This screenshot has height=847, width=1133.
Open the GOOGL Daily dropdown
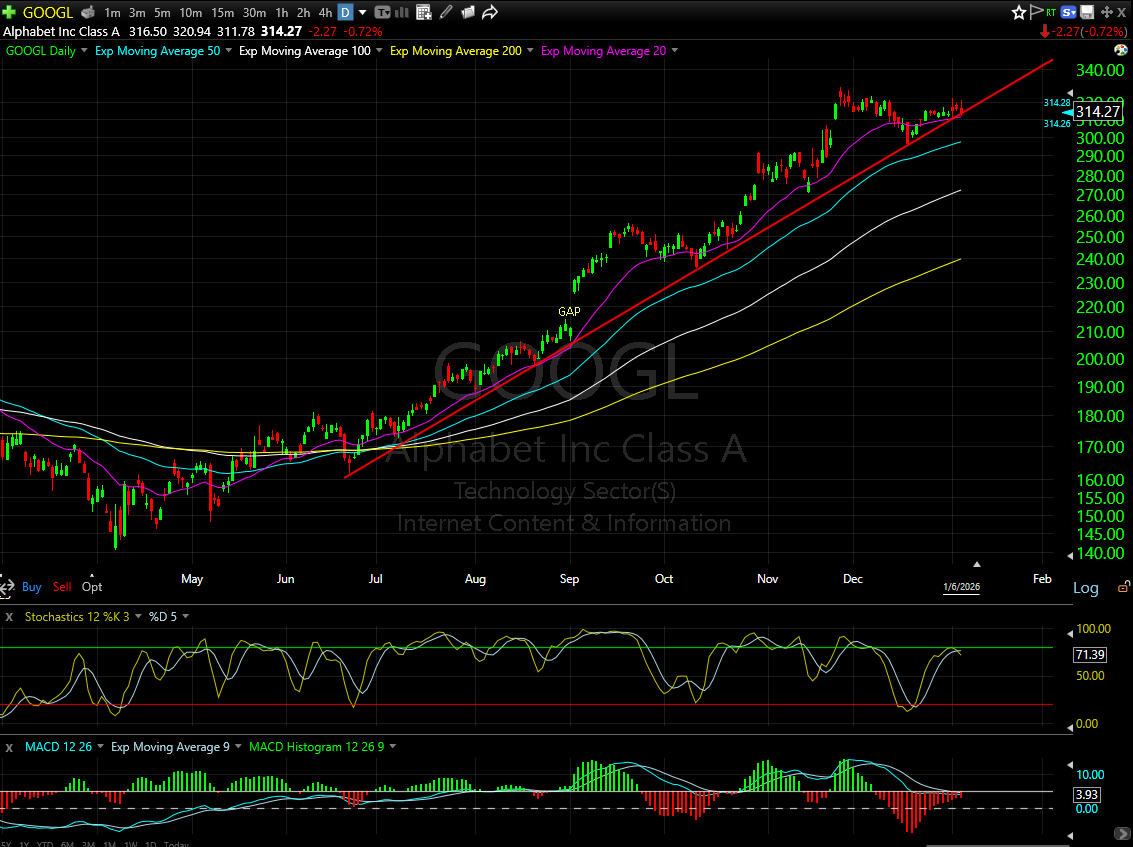click(x=84, y=51)
